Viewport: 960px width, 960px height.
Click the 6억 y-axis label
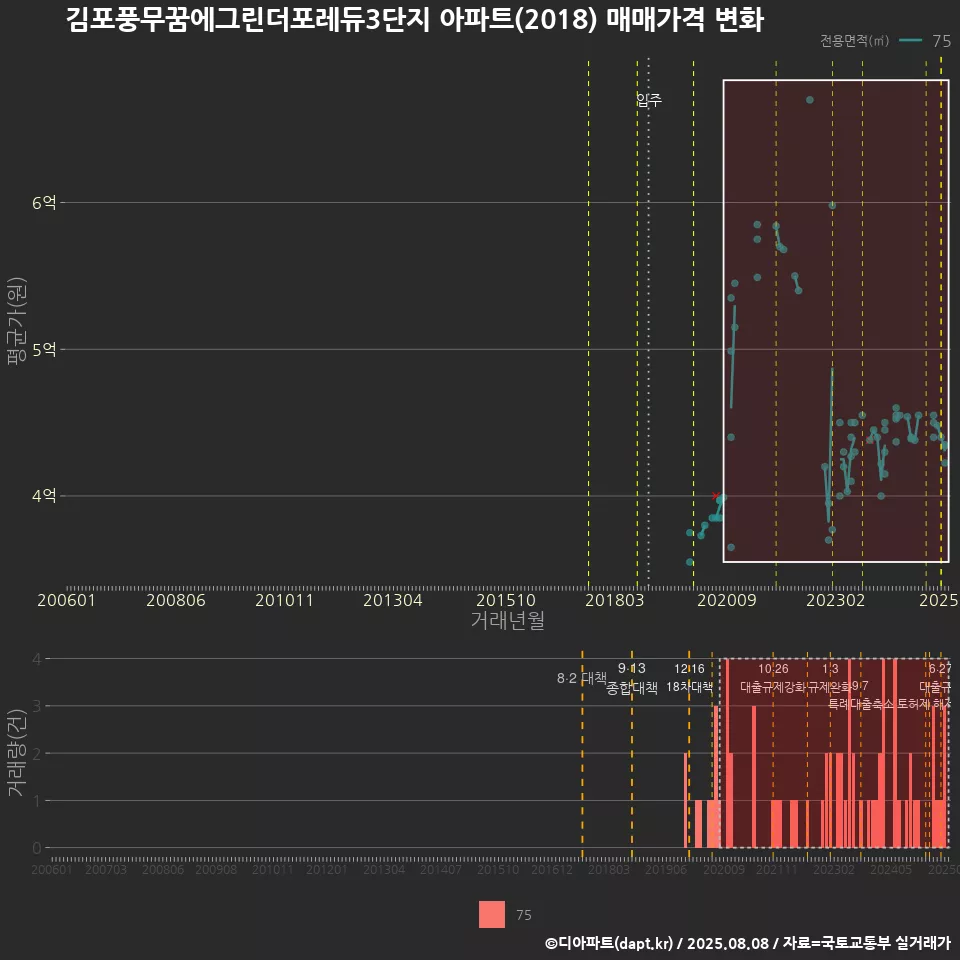click(x=43, y=202)
